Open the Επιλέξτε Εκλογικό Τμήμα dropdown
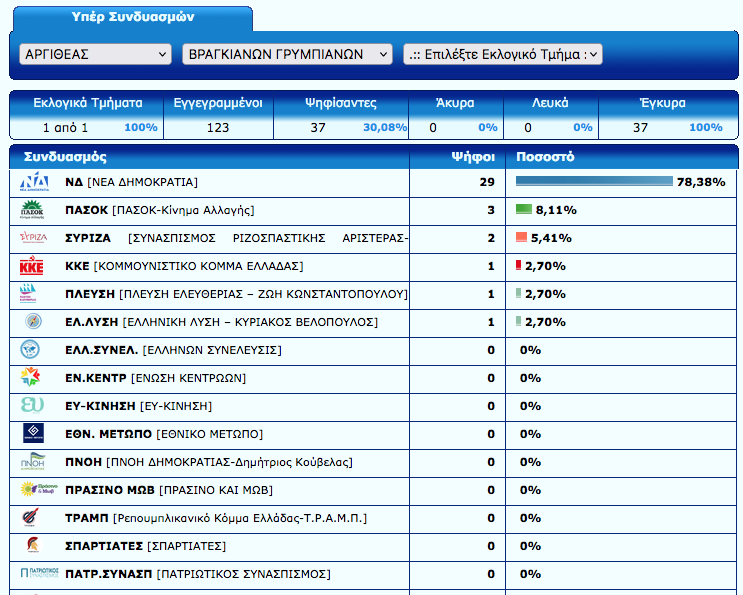The height and width of the screenshot is (595, 743). click(502, 54)
